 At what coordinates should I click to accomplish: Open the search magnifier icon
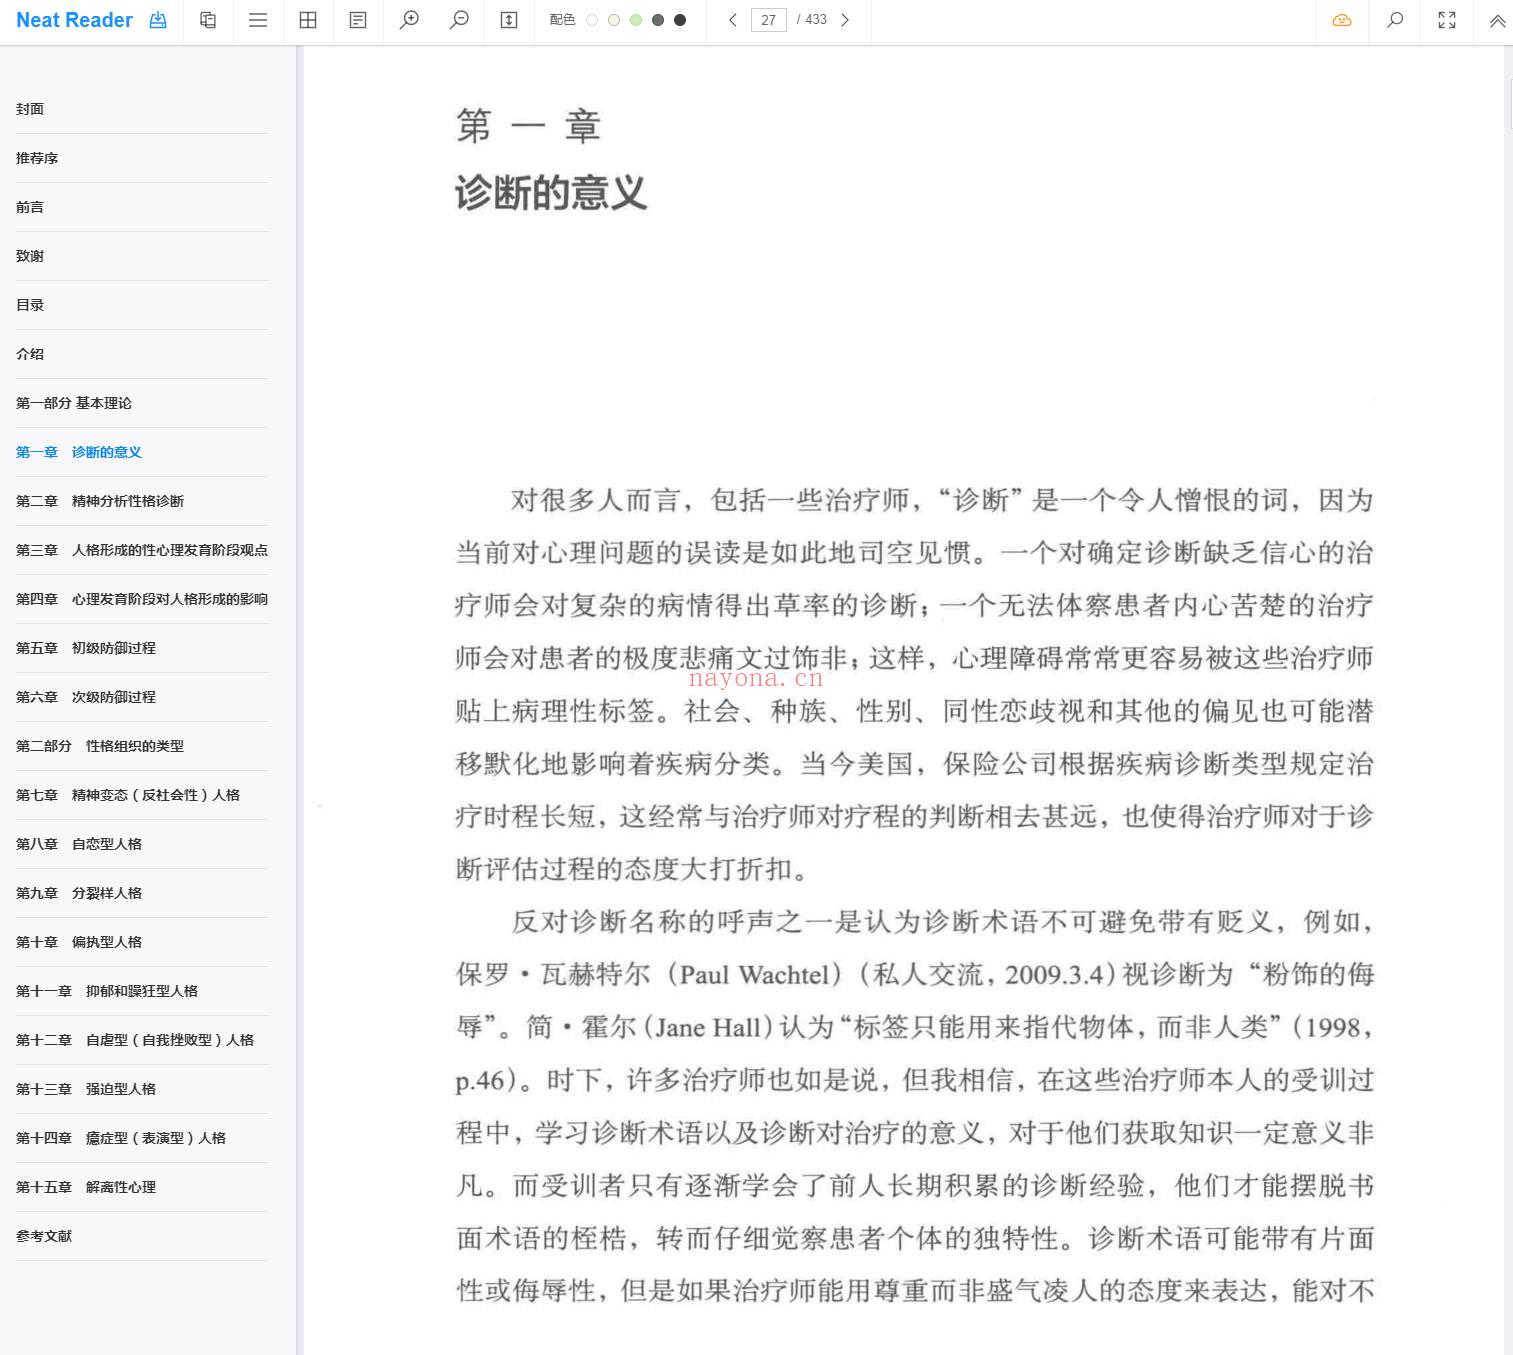click(1395, 20)
